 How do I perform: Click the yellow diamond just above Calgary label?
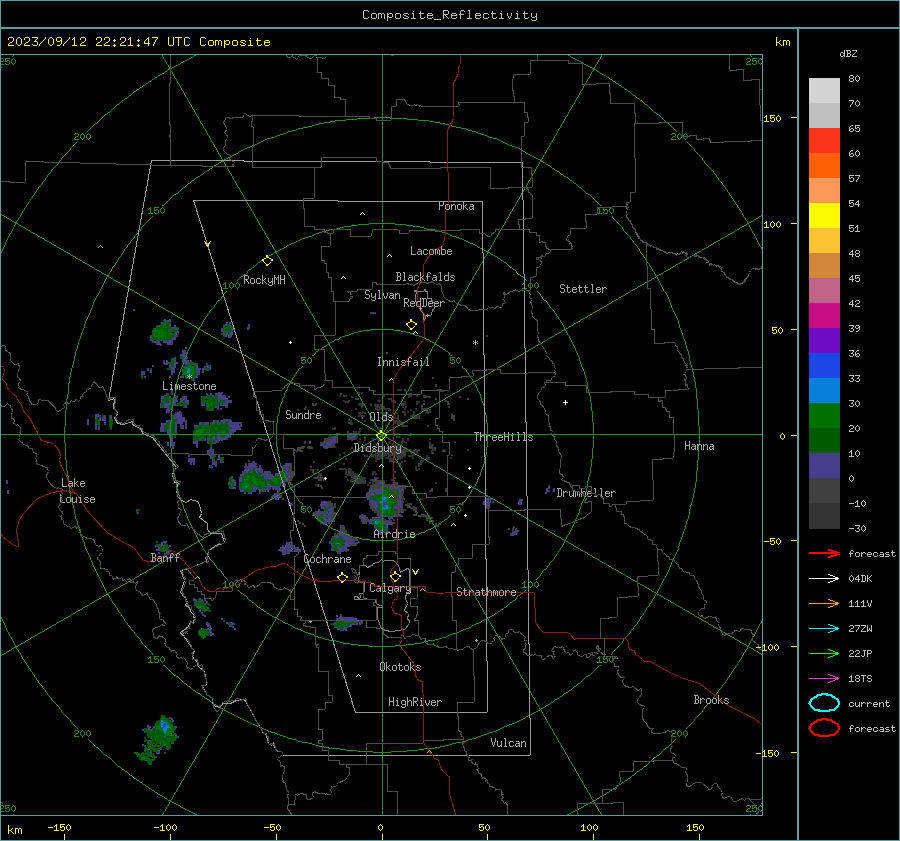click(395, 576)
